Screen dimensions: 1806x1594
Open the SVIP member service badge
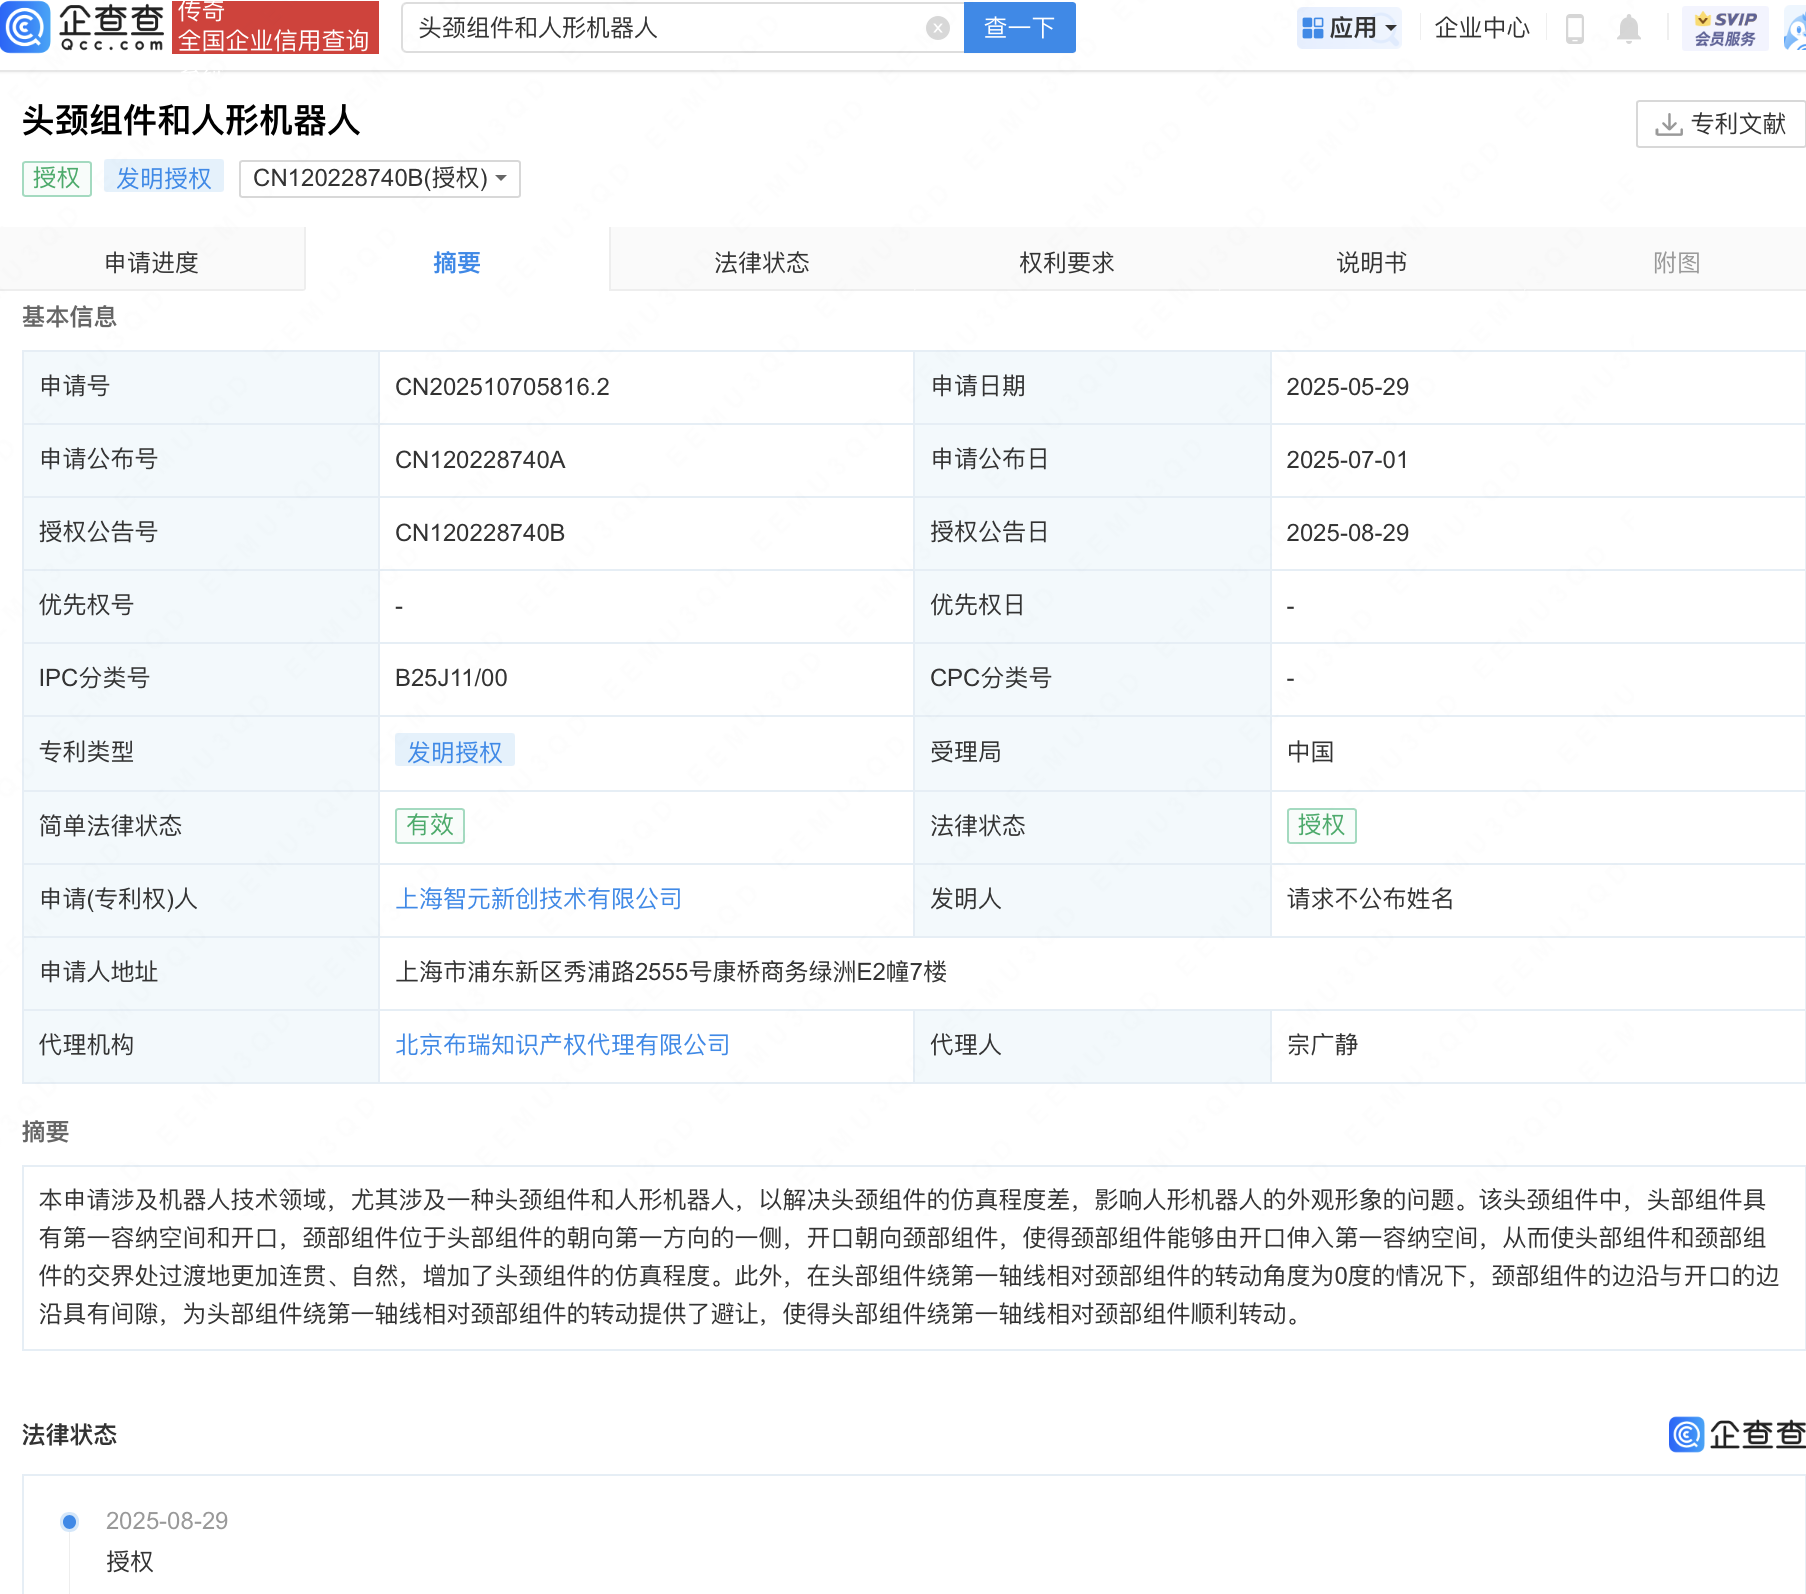coord(1725,28)
